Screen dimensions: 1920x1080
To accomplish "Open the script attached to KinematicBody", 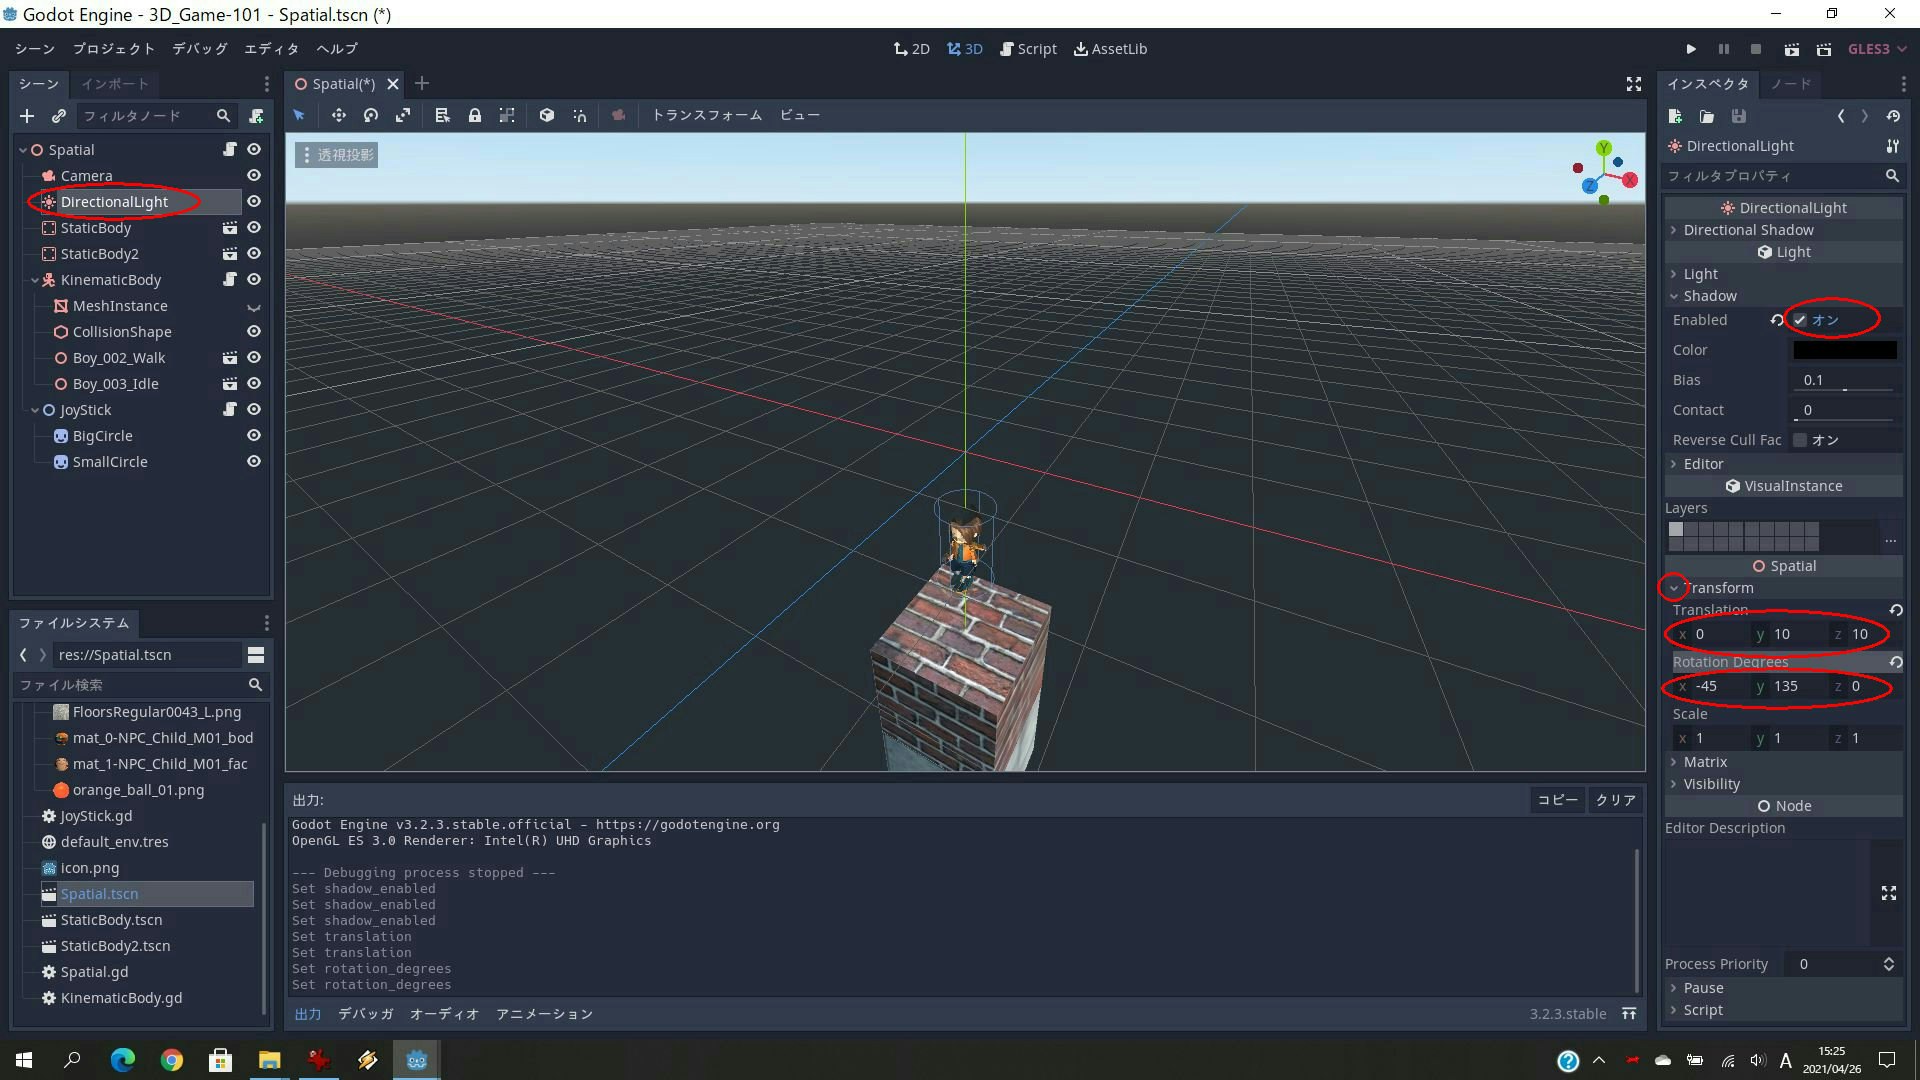I will pyautogui.click(x=229, y=280).
